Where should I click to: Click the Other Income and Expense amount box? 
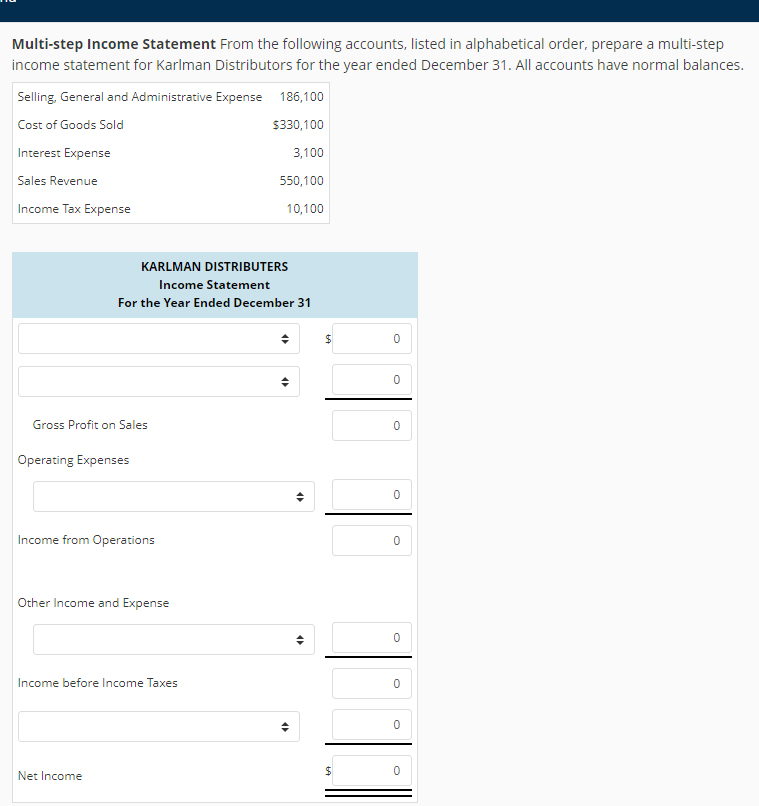click(371, 639)
